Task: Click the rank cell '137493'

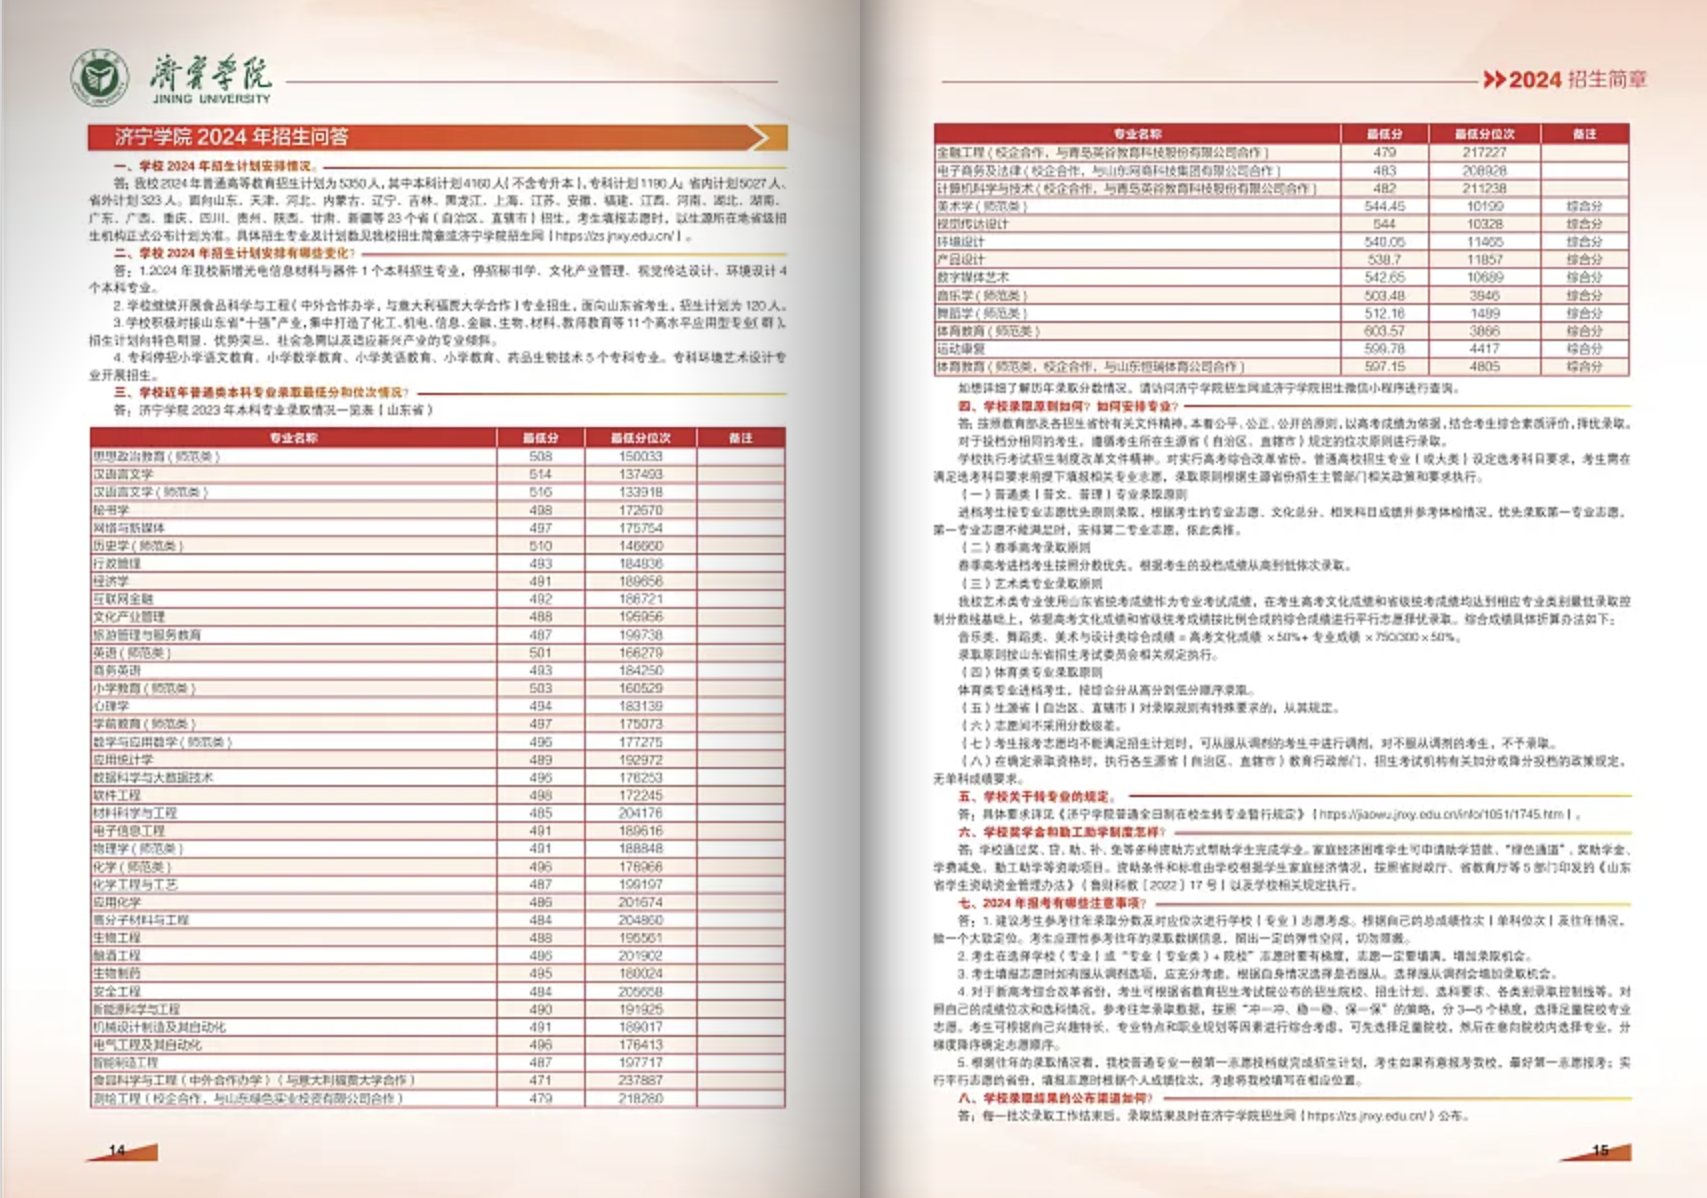Action: 641,474
